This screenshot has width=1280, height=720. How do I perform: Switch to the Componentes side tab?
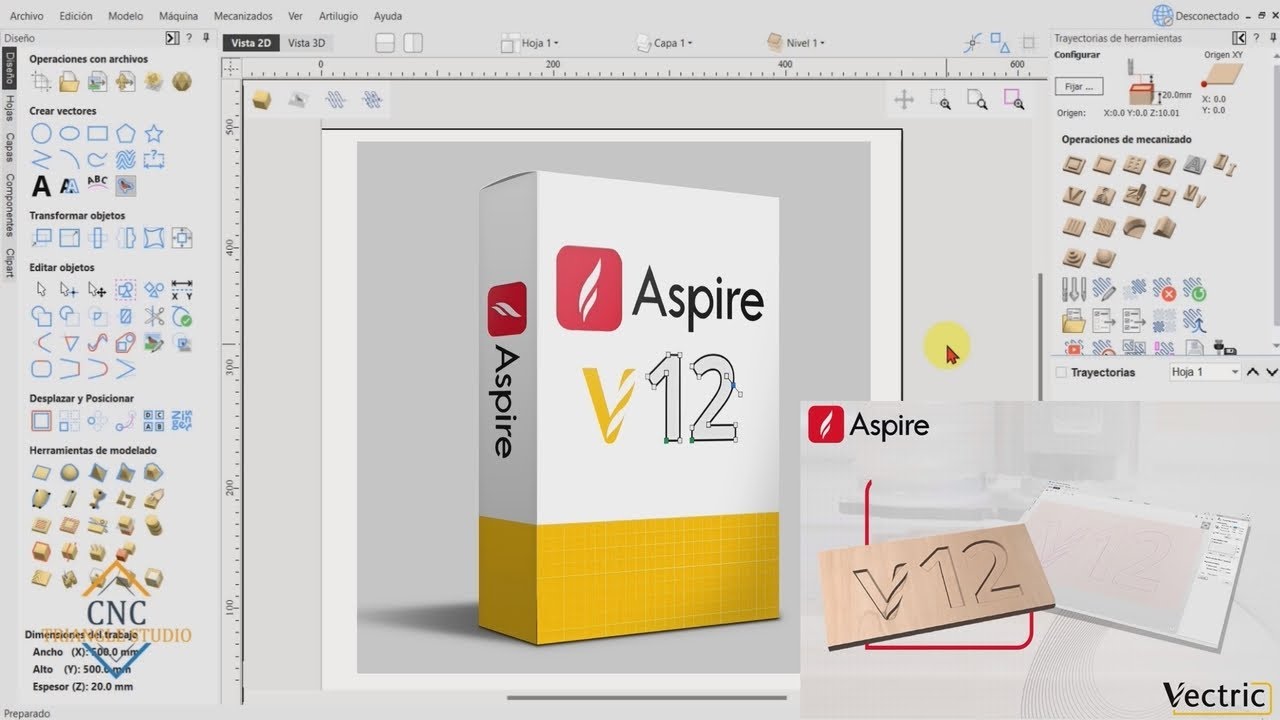pyautogui.click(x=9, y=206)
